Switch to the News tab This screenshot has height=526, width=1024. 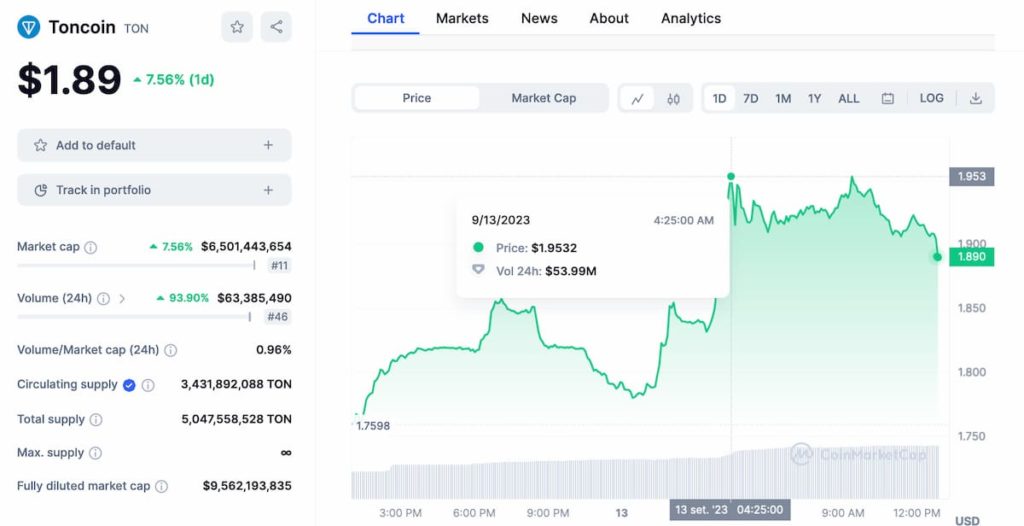coord(539,18)
